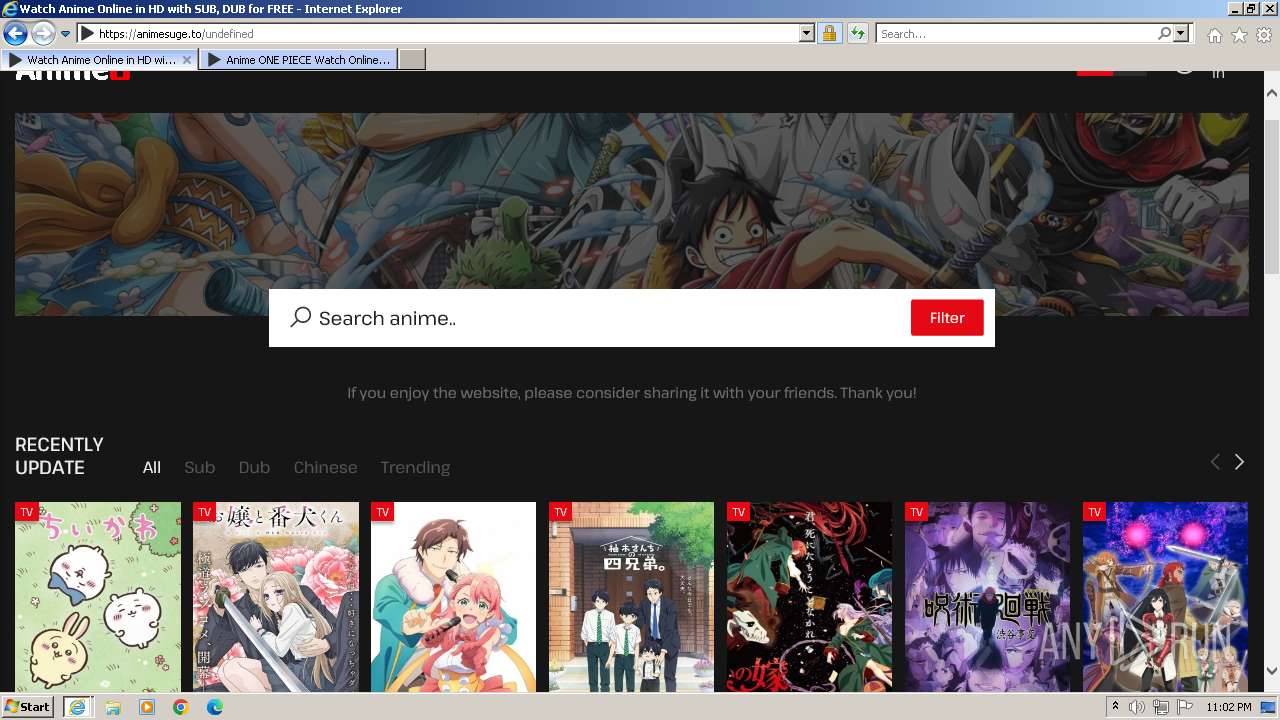The height and width of the screenshot is (720, 1280).
Task: Open Google Chrome from the taskbar
Action: 181,707
